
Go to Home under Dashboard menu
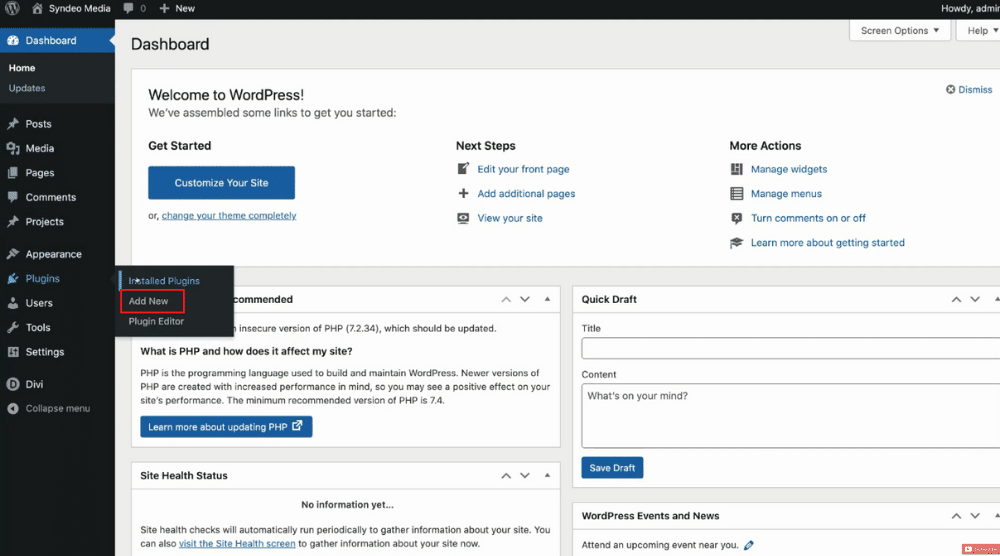click(x=22, y=68)
